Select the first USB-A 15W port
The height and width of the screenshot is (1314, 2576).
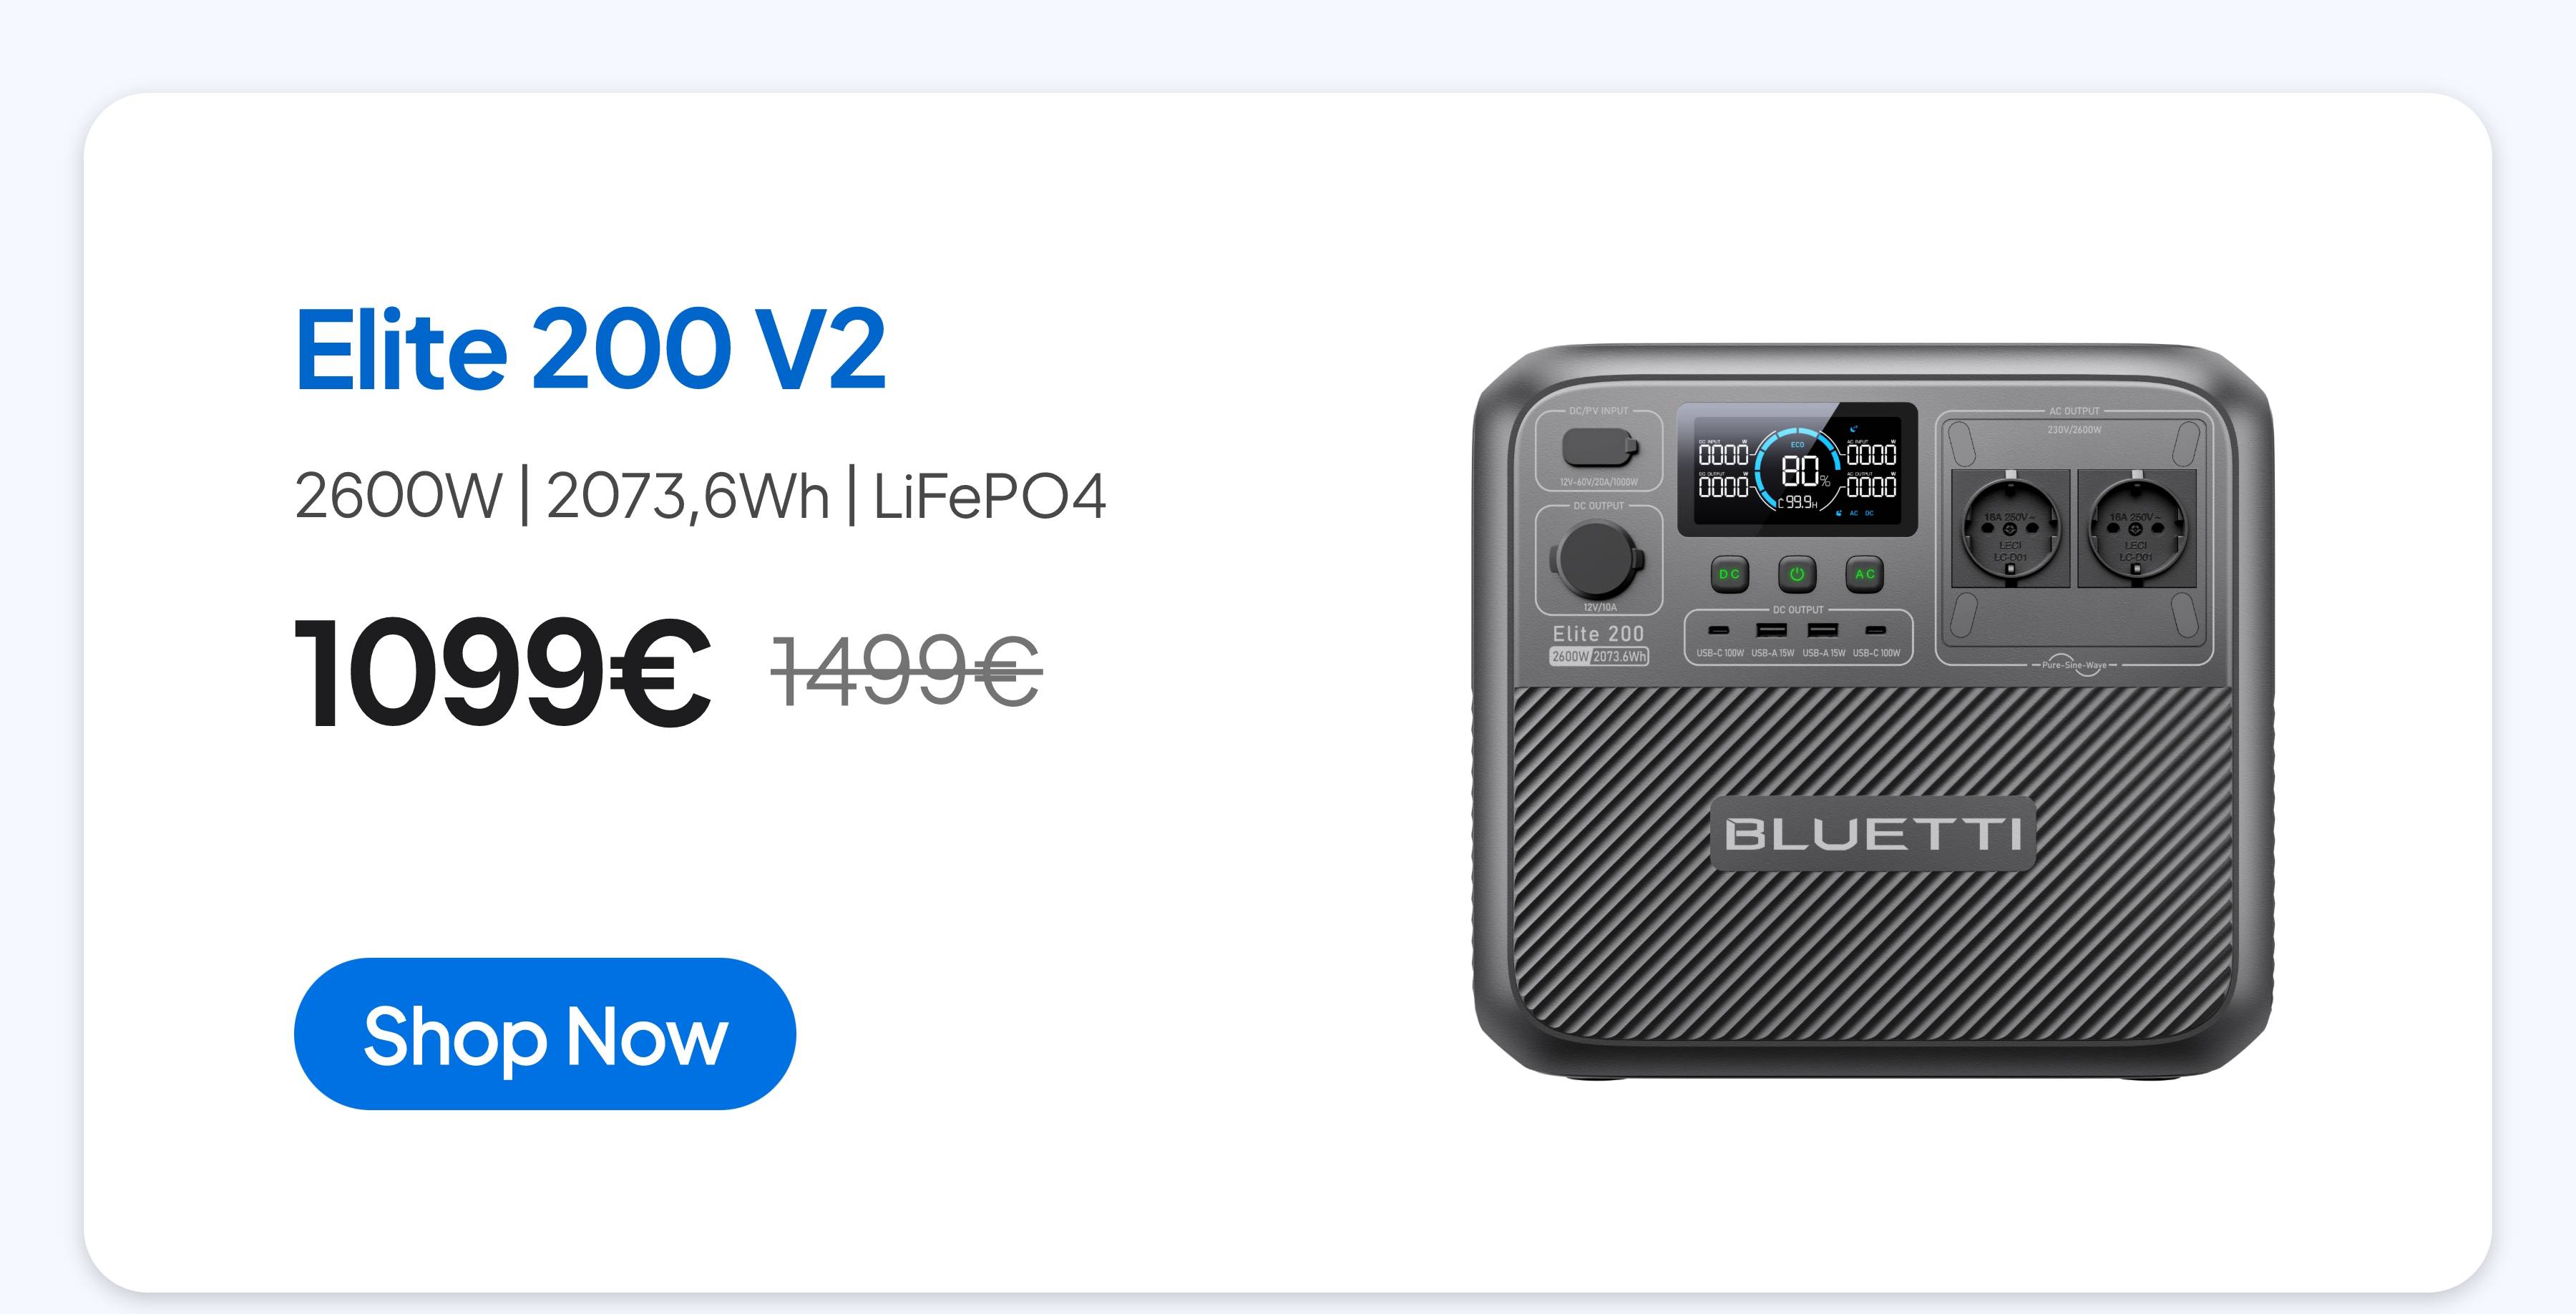(x=1772, y=631)
